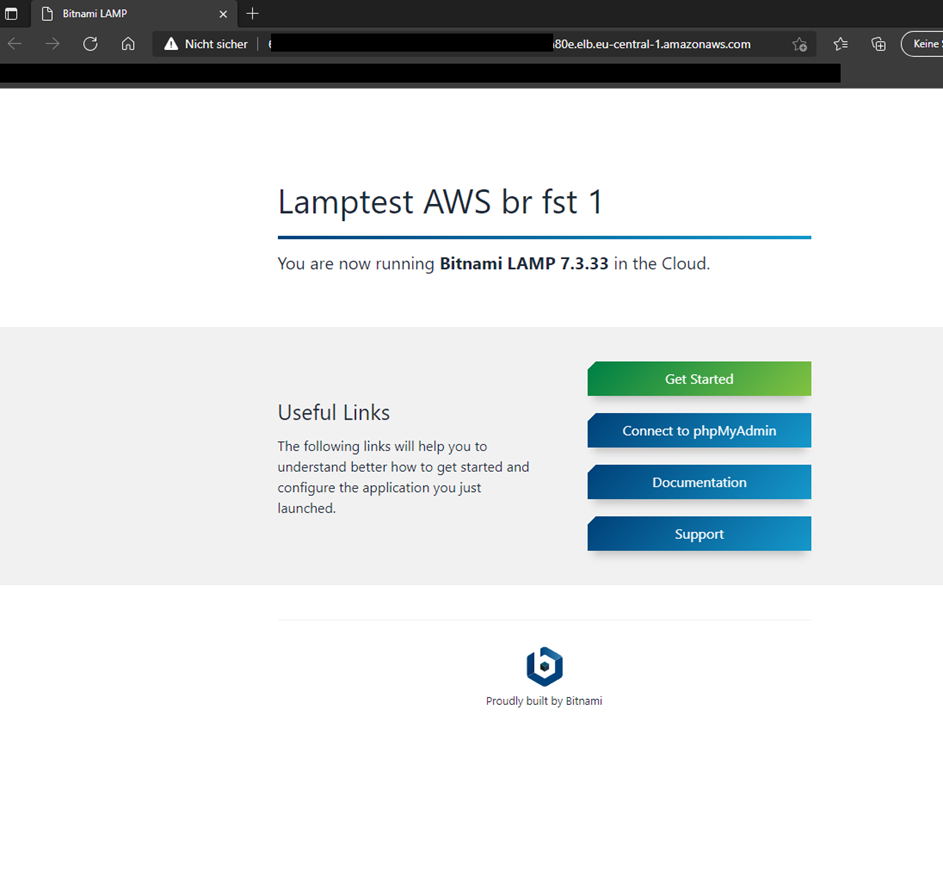The image size is (943, 889).
Task: Open the Documentation link
Action: [699, 482]
